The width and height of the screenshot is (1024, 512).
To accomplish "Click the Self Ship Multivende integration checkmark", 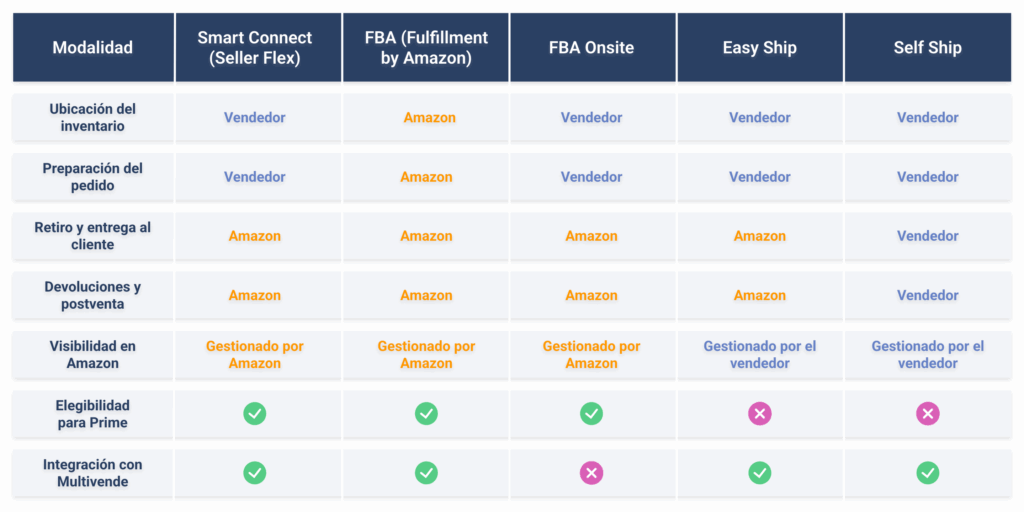I will pyautogui.click(x=927, y=473).
